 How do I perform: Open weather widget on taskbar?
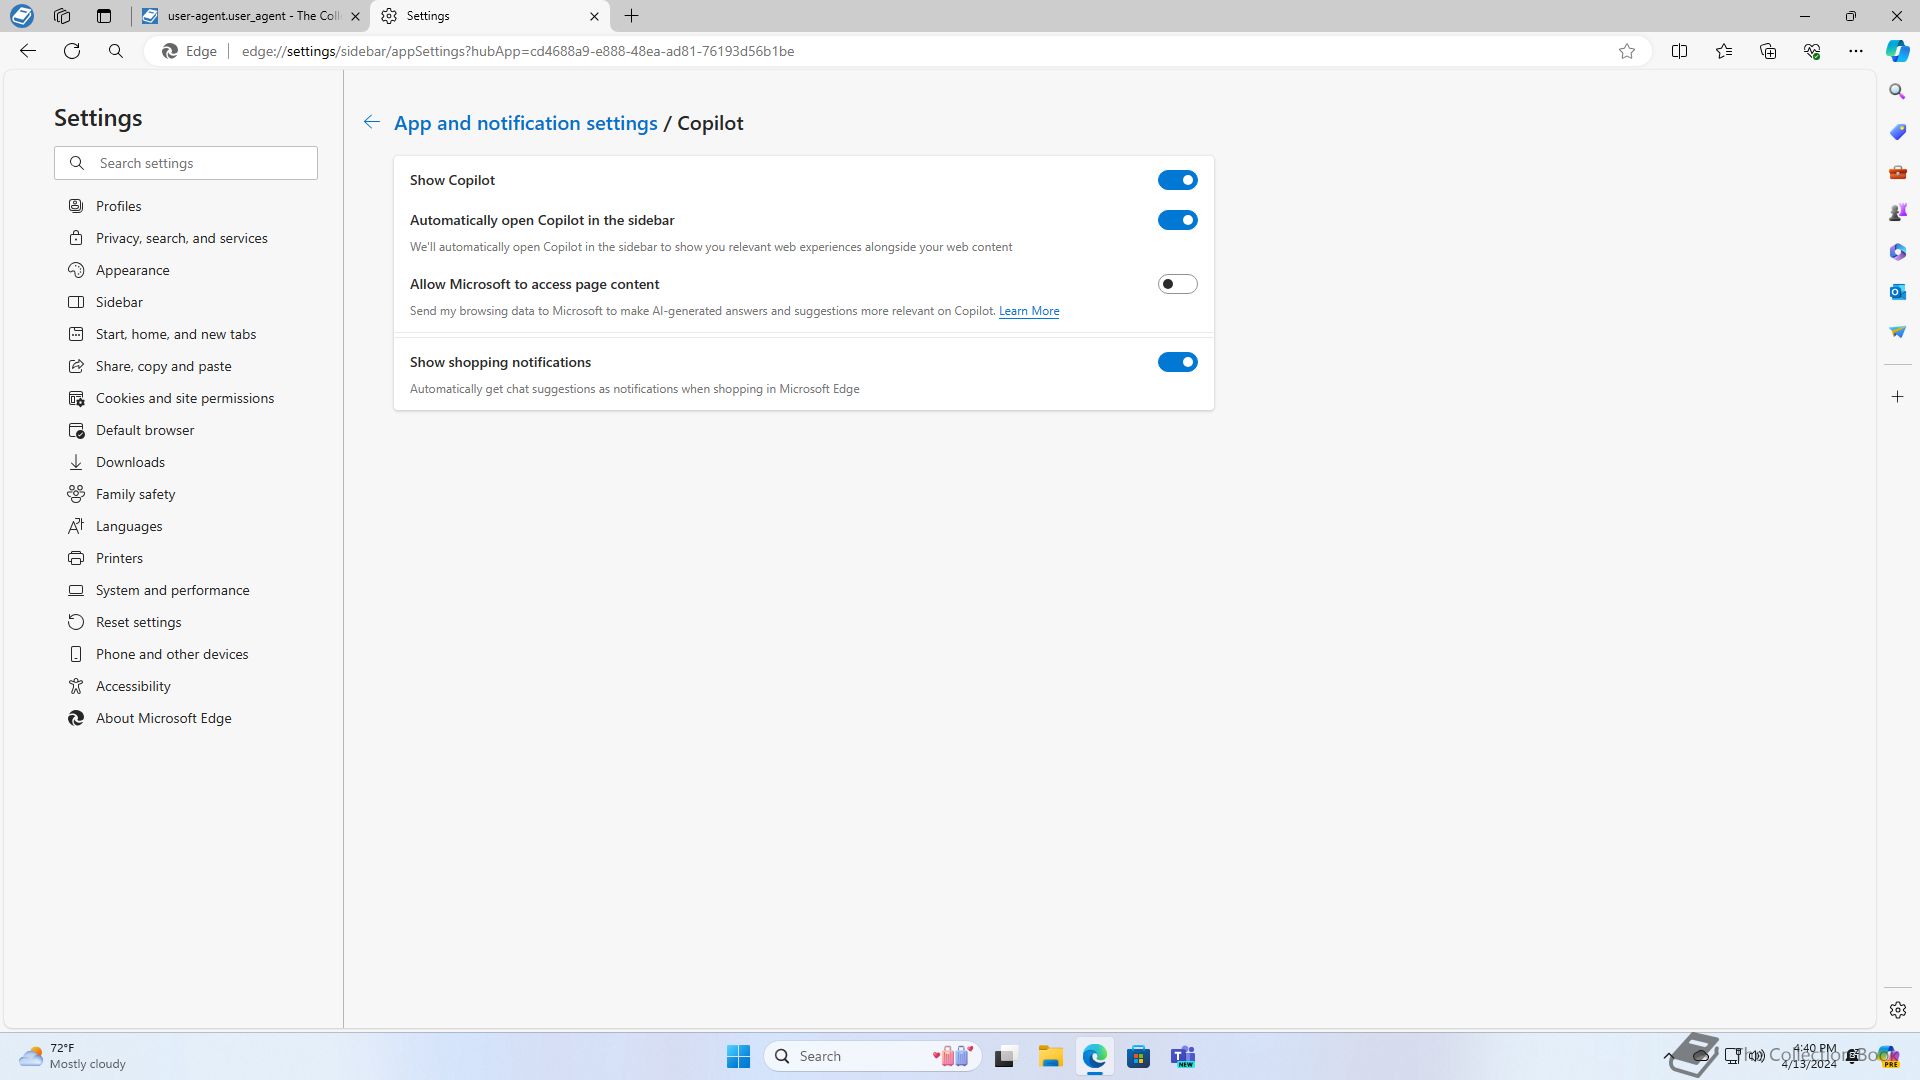tap(75, 1056)
